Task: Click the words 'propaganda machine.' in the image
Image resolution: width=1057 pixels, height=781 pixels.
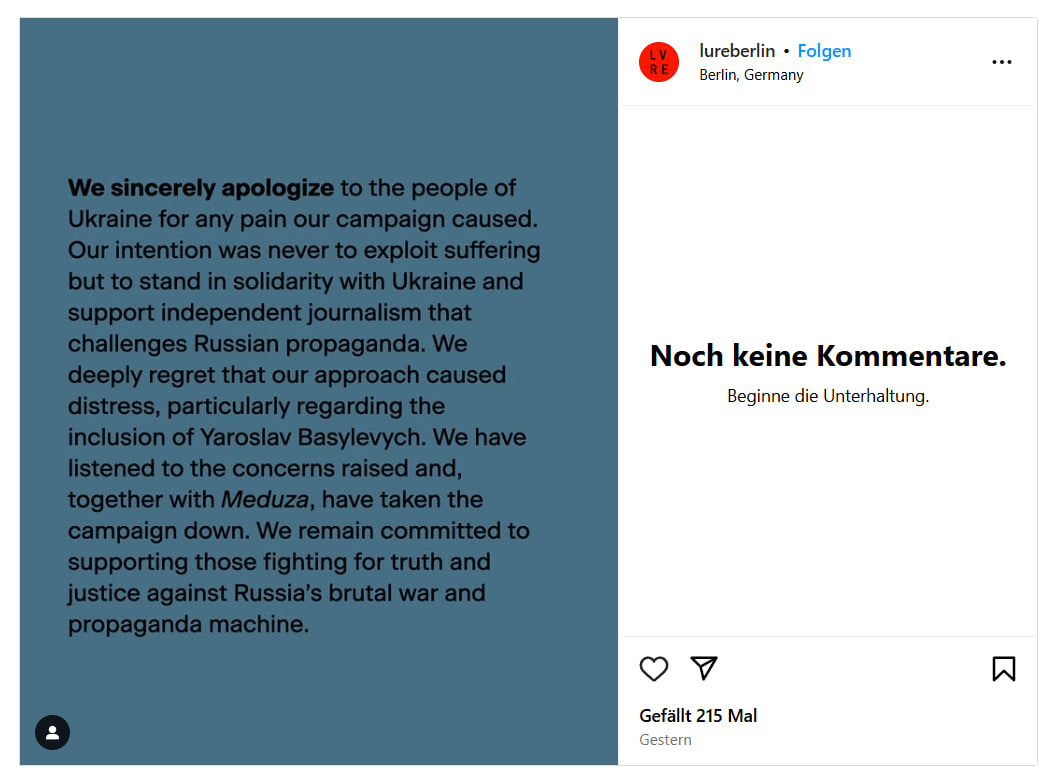Action: pos(188,624)
